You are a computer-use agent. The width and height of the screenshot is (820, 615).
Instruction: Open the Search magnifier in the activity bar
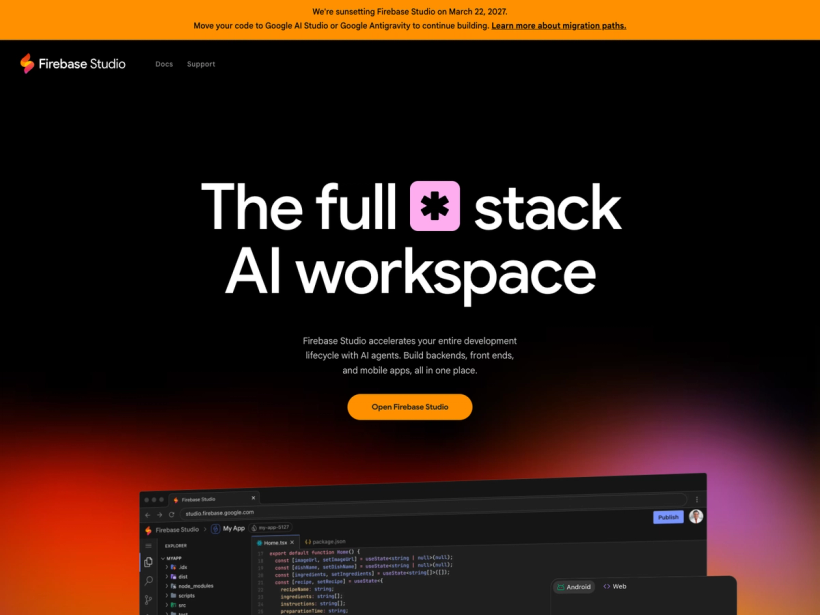pos(149,580)
